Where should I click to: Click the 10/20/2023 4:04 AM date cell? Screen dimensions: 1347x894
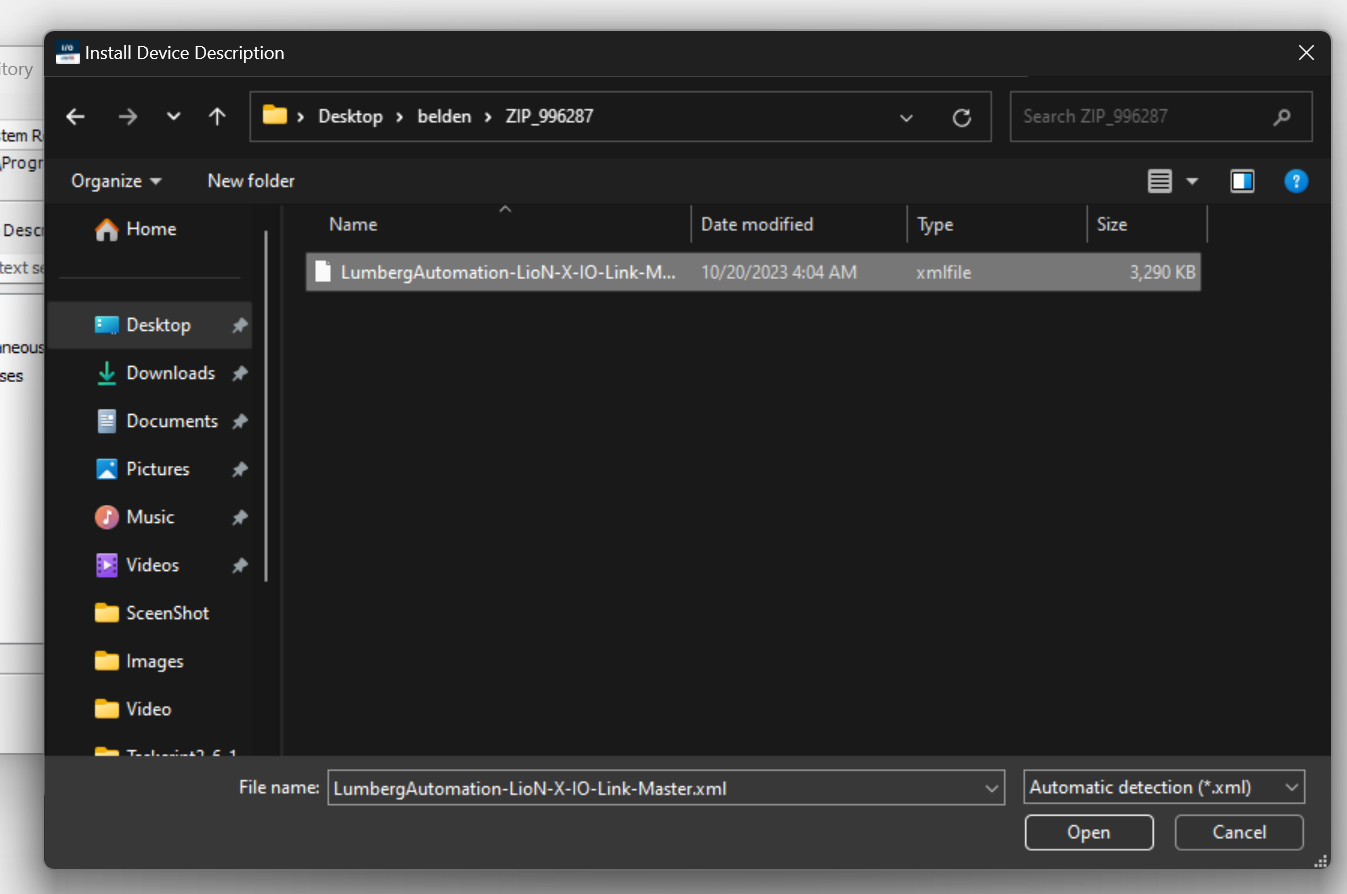(779, 272)
